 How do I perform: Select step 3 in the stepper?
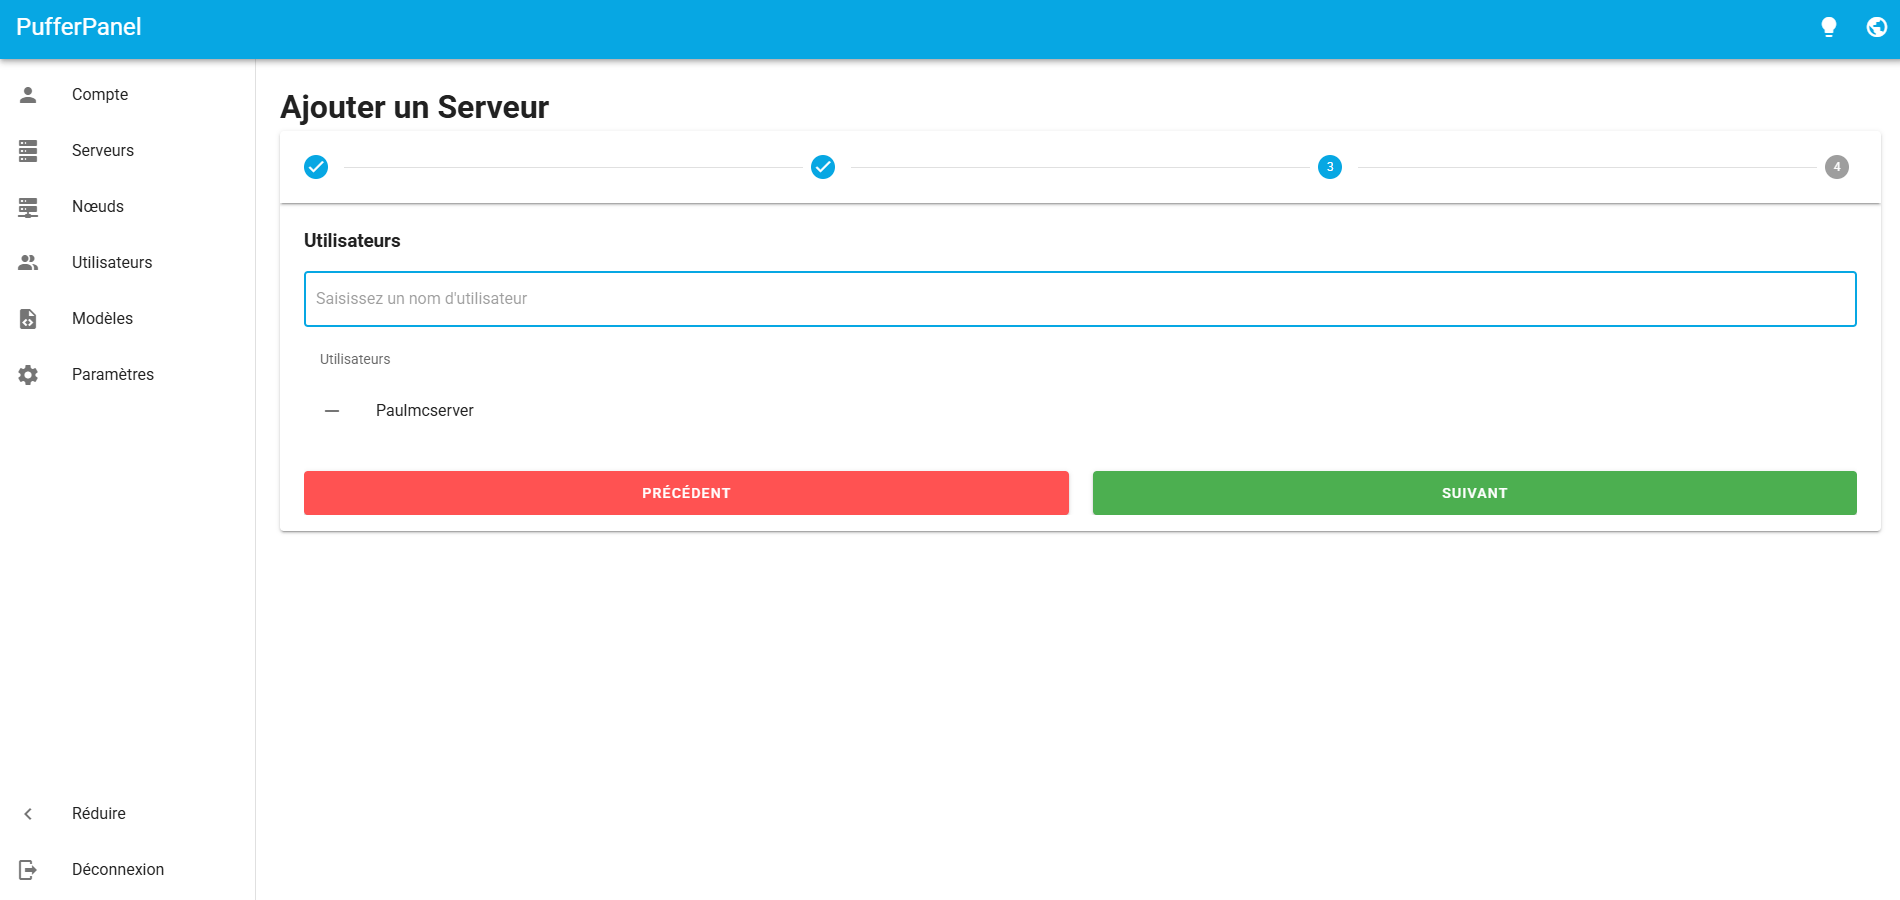(1330, 167)
